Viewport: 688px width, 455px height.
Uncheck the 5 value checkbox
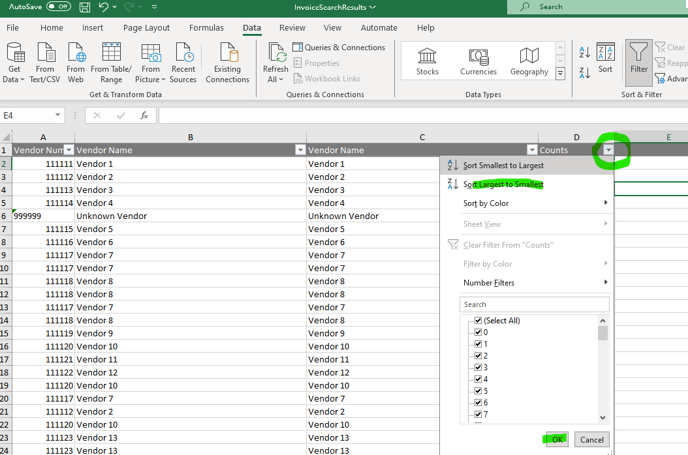pyautogui.click(x=478, y=391)
